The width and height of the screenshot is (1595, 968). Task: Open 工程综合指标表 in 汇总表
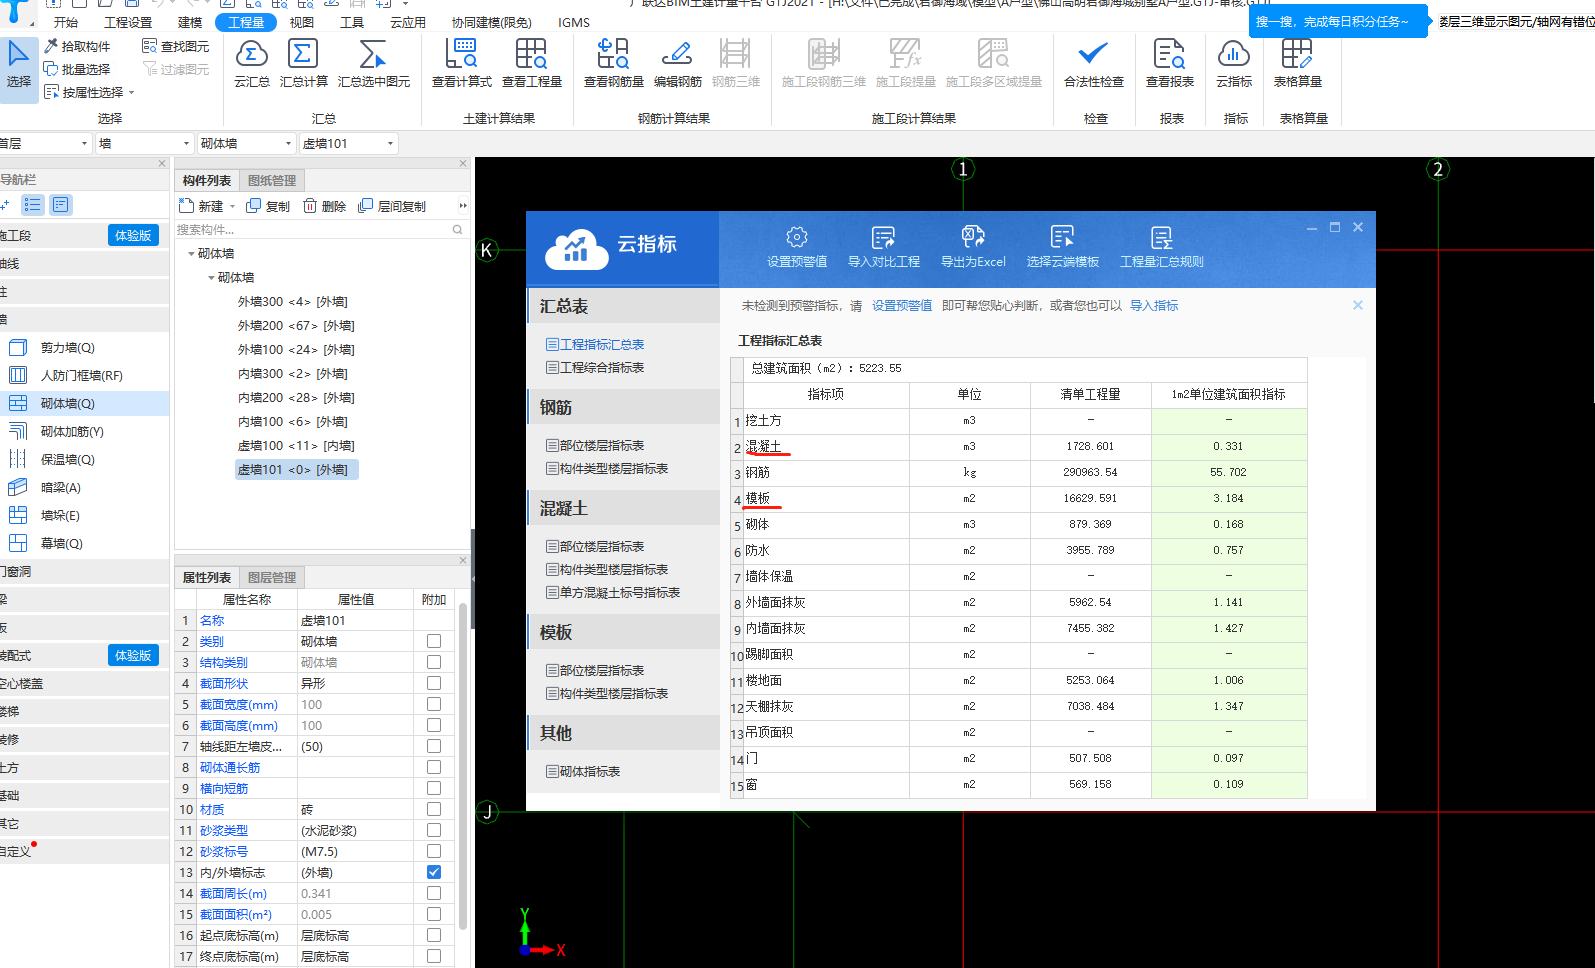[x=595, y=368]
